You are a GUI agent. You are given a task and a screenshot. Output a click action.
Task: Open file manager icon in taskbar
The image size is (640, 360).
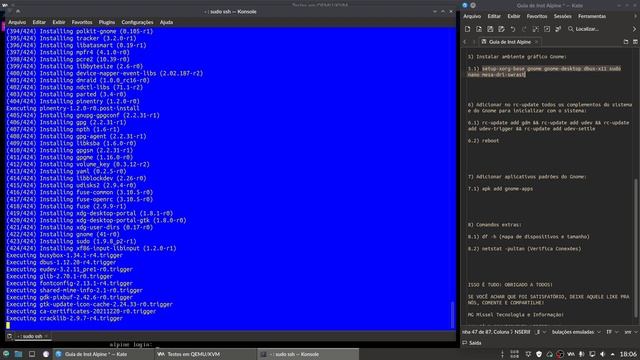pos(18,354)
